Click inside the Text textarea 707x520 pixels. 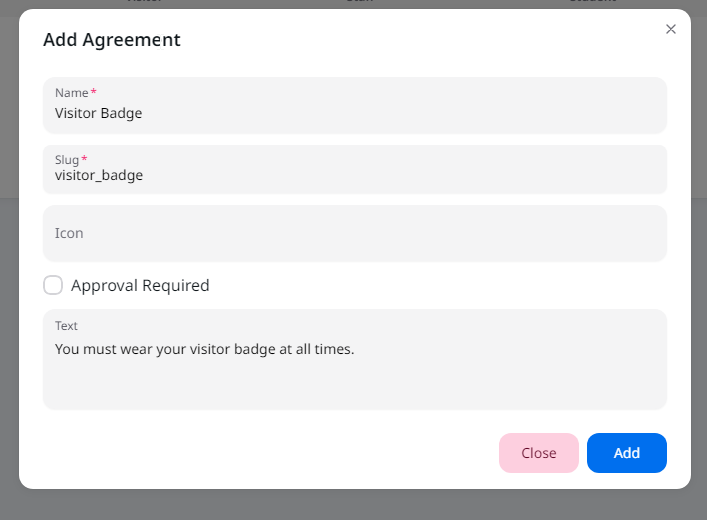pyautogui.click(x=355, y=359)
